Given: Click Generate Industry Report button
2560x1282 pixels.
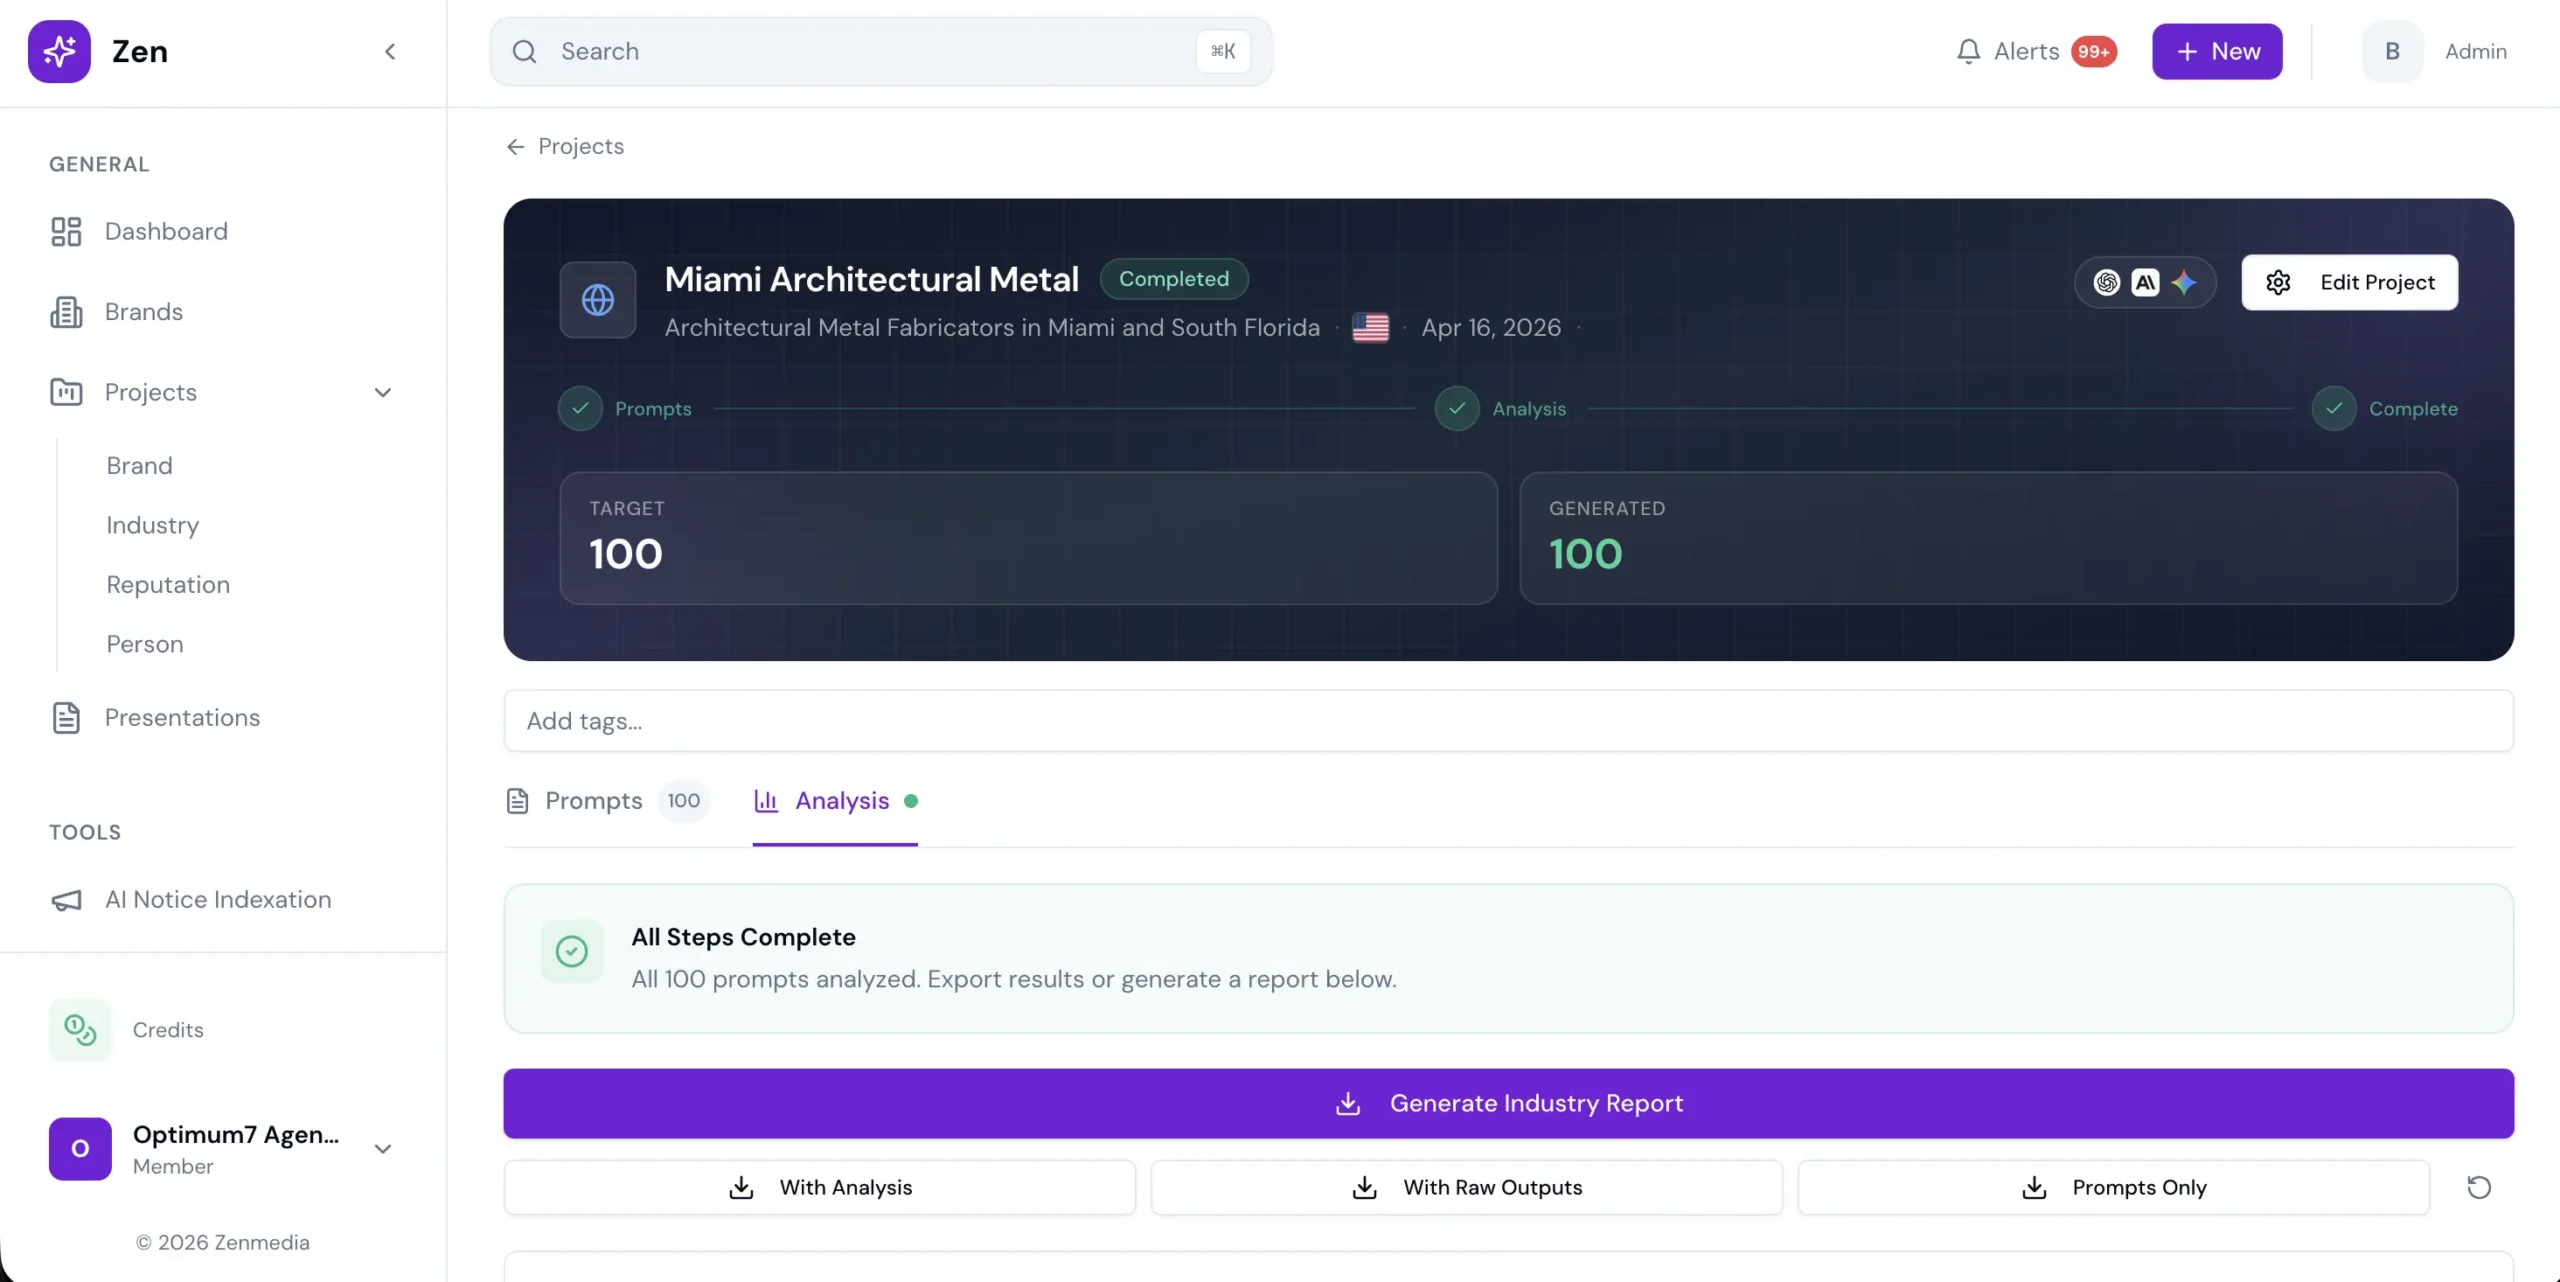Looking at the screenshot, I should (1508, 1104).
